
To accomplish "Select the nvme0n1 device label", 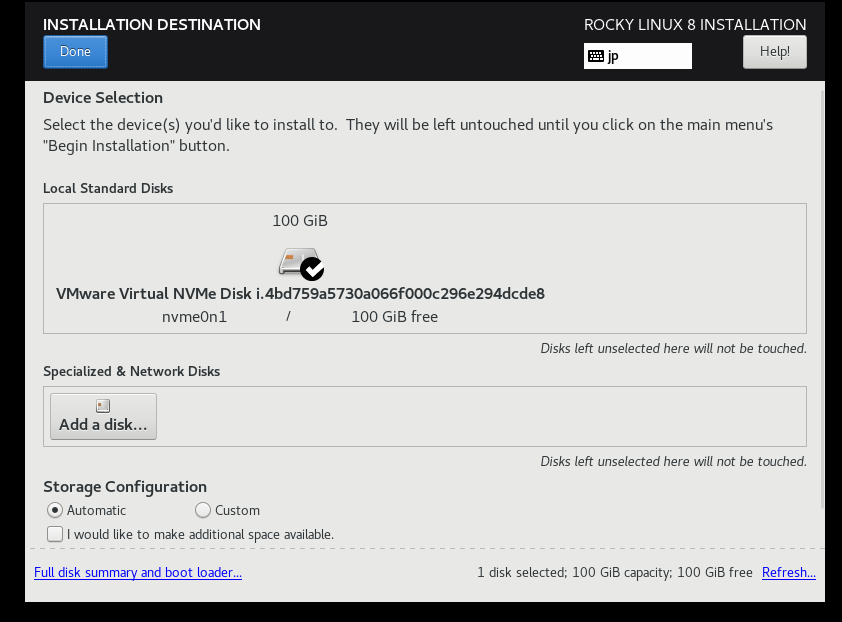I will point(194,316).
